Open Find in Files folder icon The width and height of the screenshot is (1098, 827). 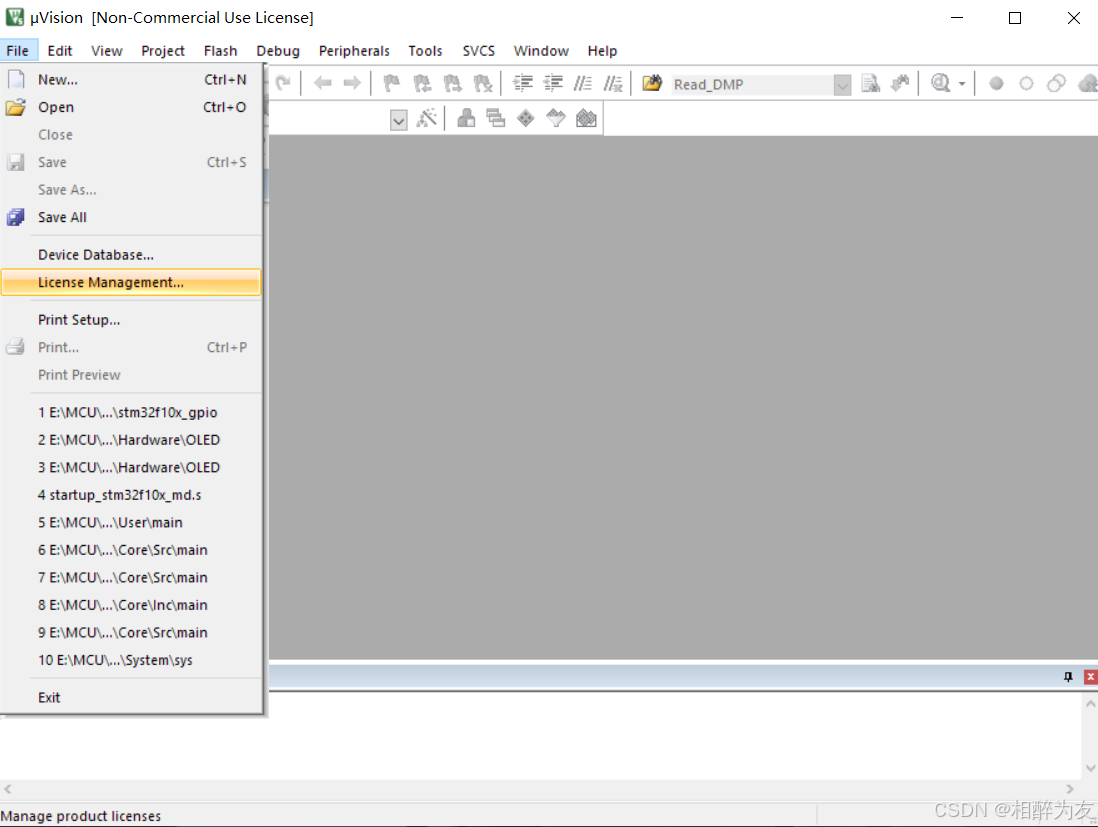(653, 83)
